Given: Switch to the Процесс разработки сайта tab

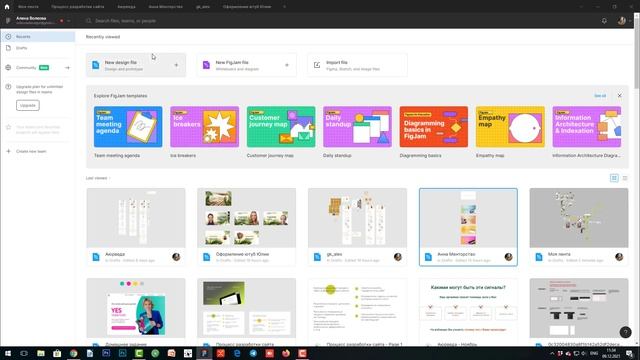Looking at the screenshot, I should tap(78, 7).
